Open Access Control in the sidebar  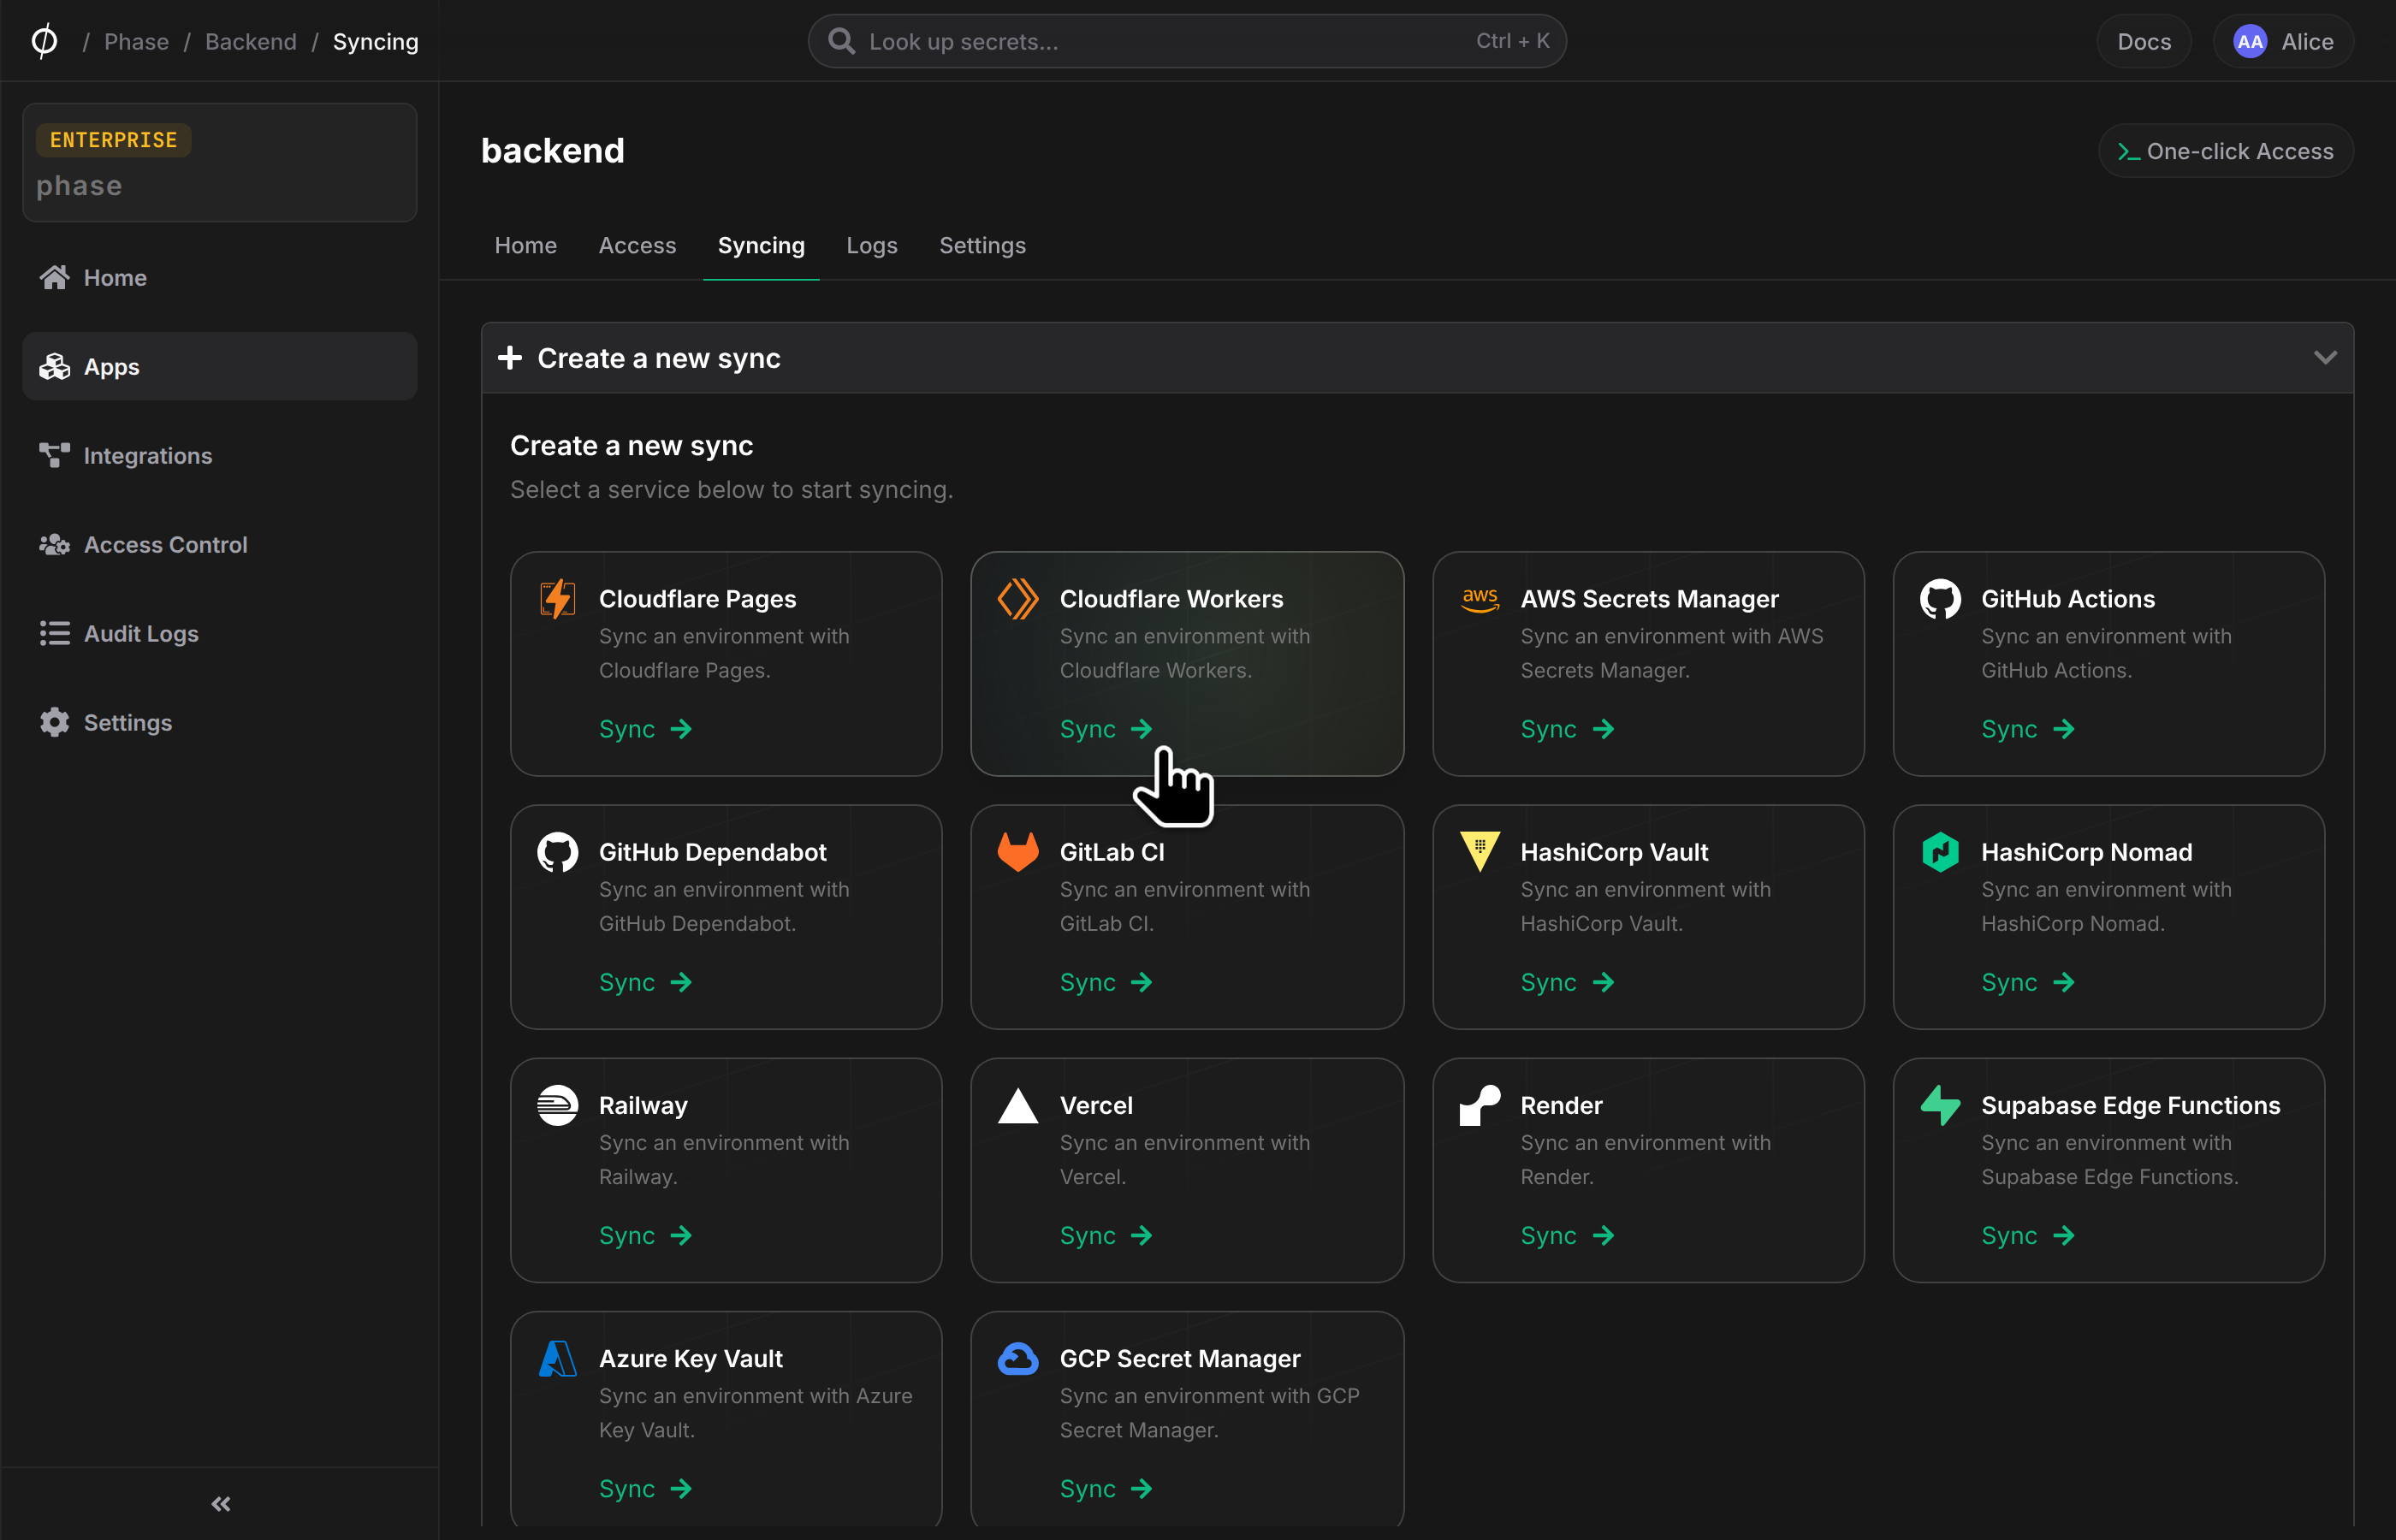(x=219, y=544)
